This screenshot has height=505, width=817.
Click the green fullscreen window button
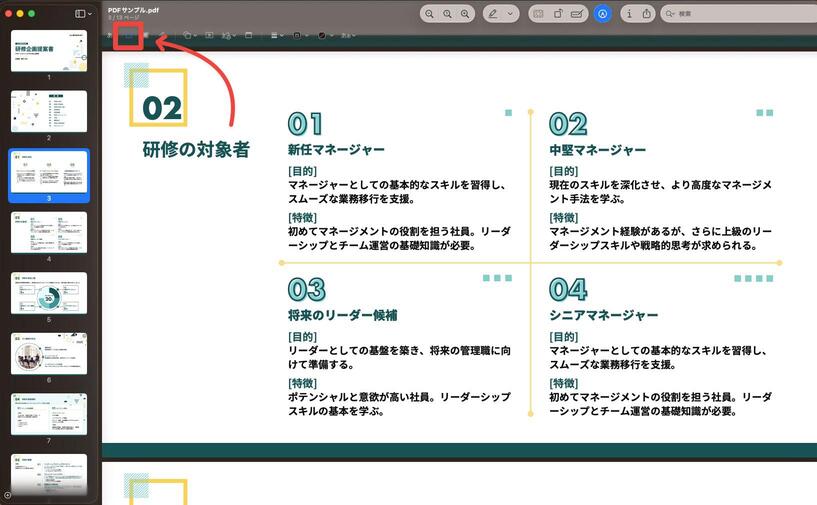coord(32,14)
